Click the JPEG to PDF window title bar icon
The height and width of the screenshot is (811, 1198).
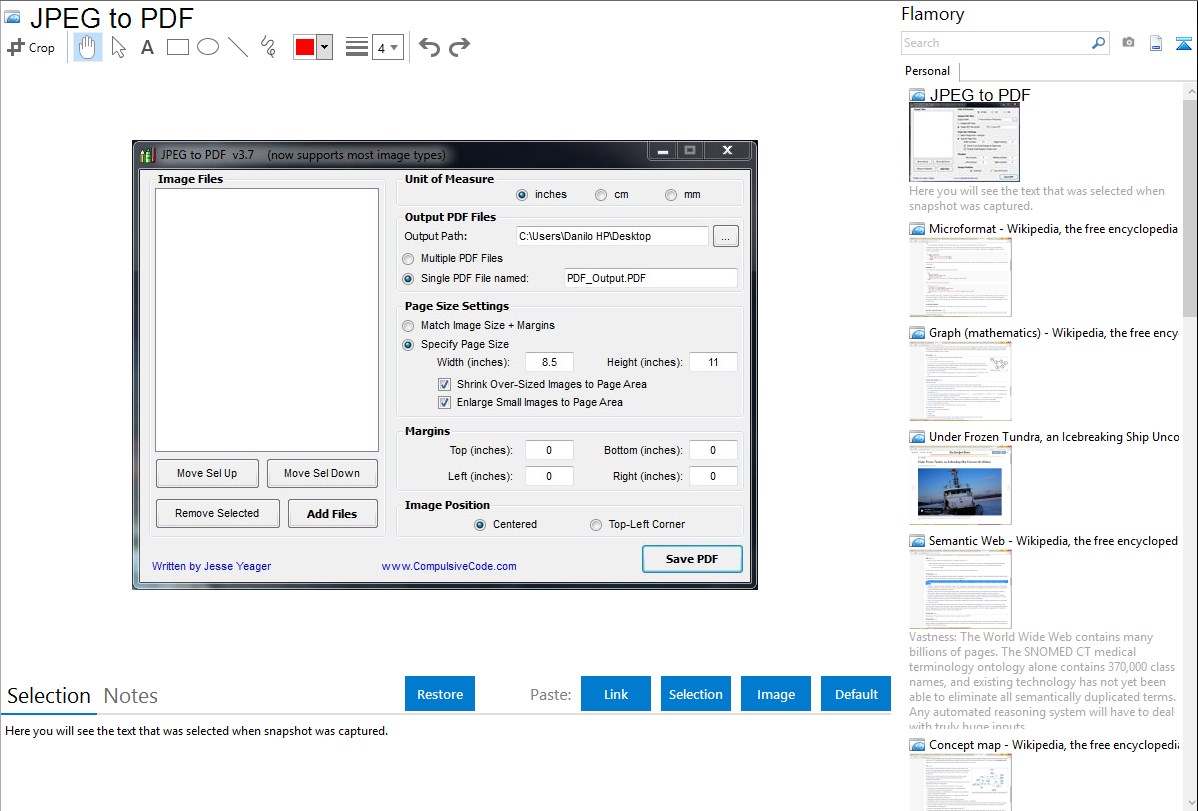coord(147,154)
